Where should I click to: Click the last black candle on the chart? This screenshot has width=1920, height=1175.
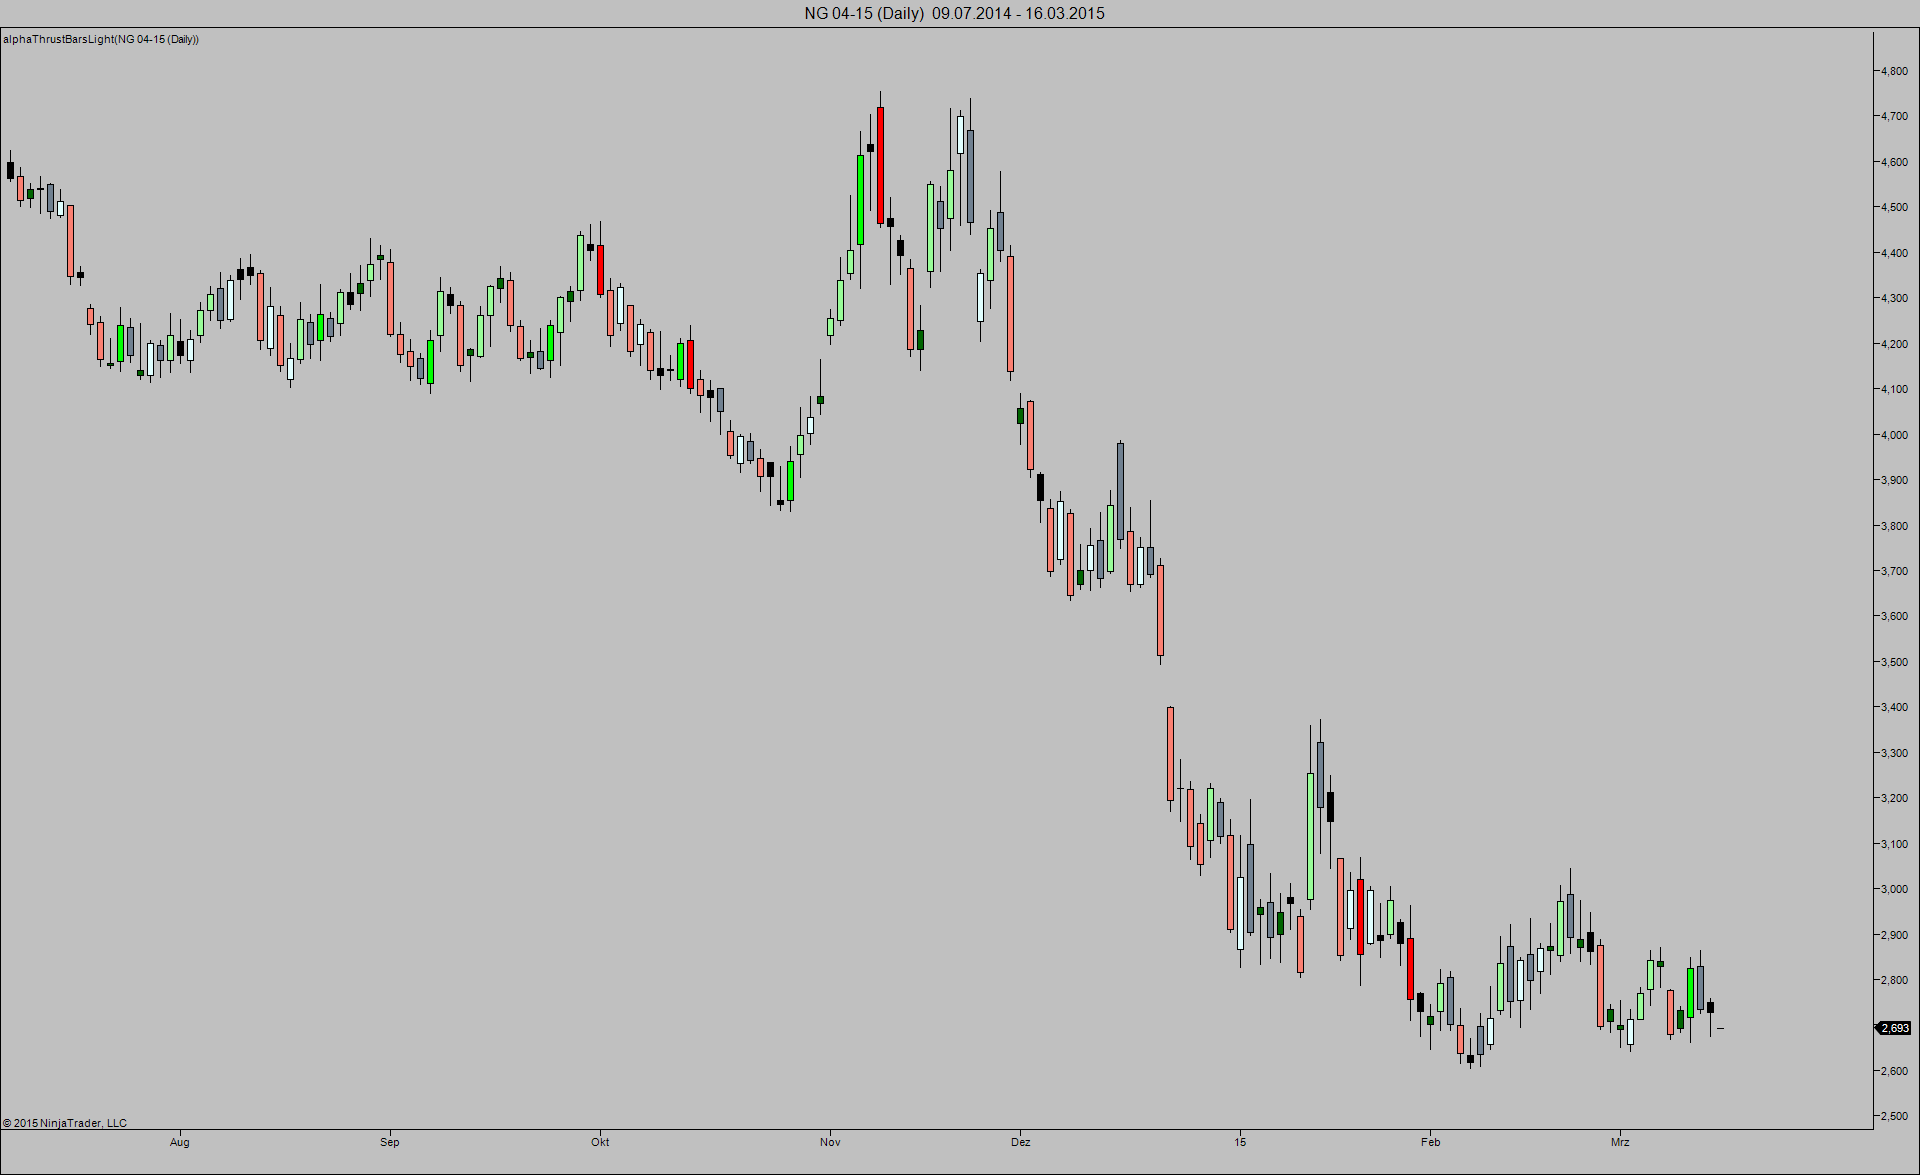(1710, 1007)
